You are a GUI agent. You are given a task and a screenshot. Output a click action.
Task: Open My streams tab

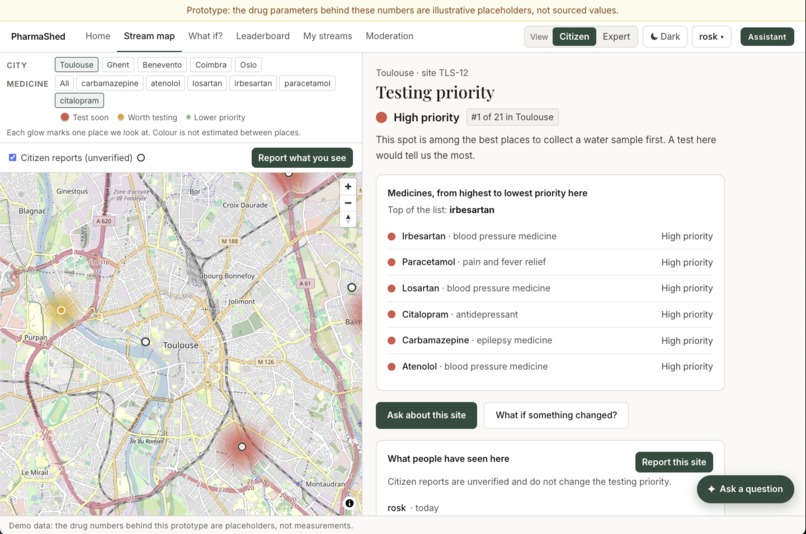point(327,36)
